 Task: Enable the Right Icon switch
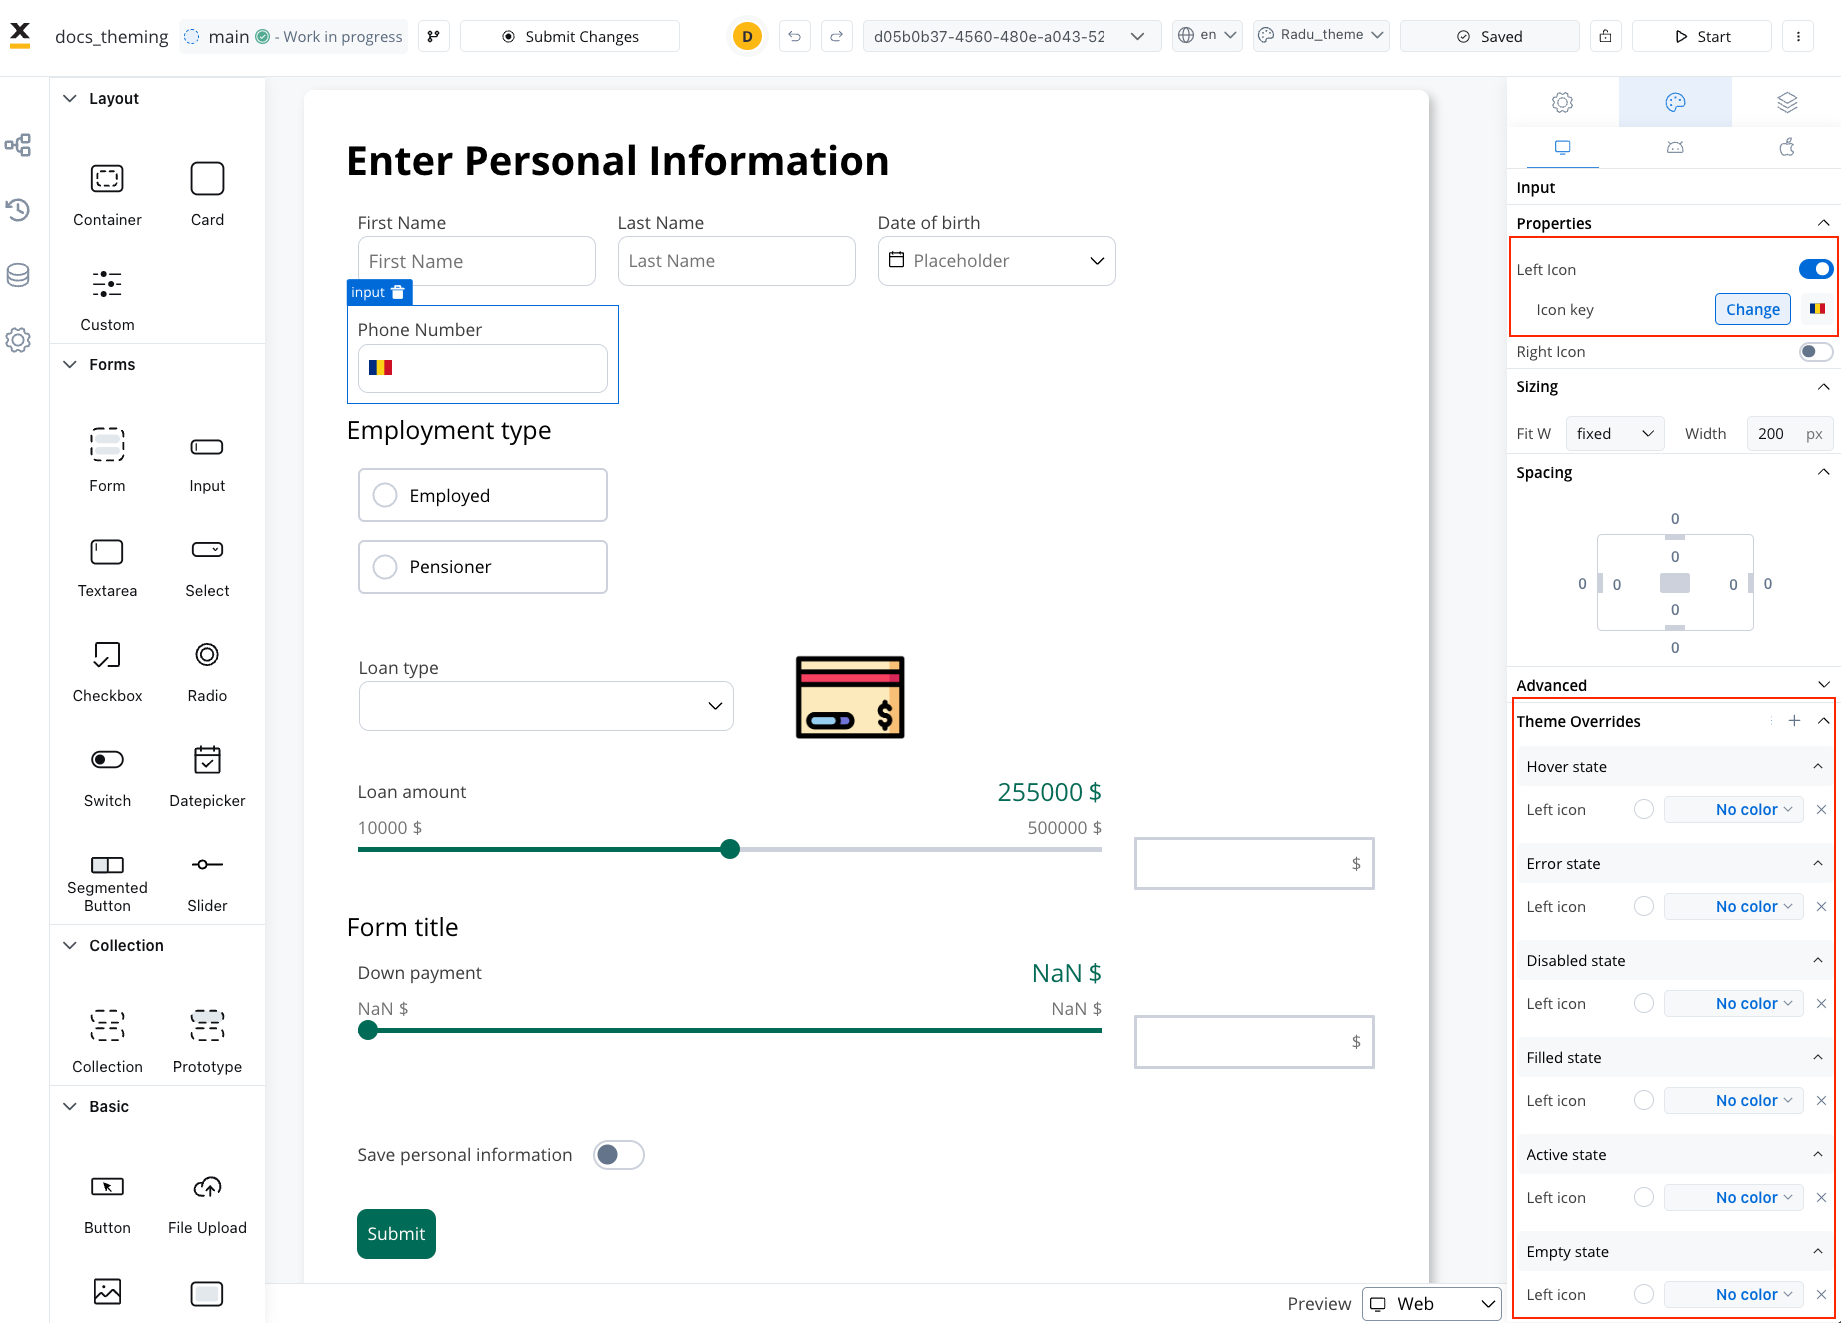coord(1815,351)
